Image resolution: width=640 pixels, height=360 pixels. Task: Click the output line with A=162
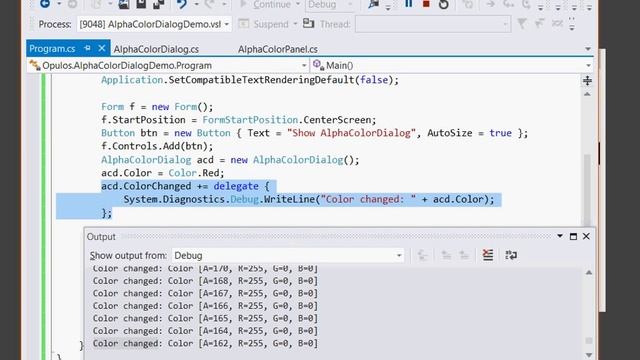(x=205, y=343)
